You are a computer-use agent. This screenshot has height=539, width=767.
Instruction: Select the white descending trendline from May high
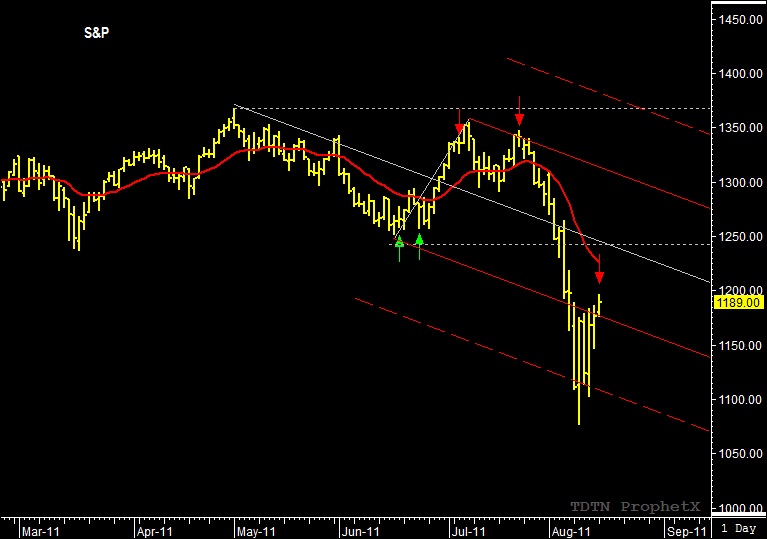coord(472,194)
